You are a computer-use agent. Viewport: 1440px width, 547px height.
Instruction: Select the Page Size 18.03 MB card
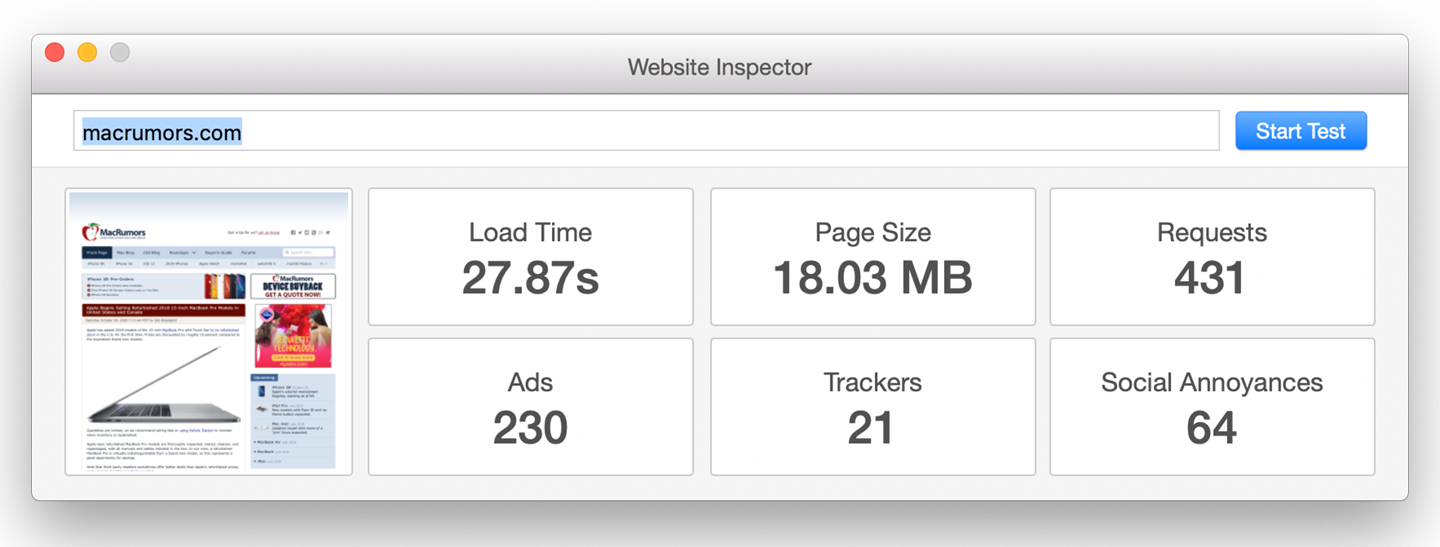pyautogui.click(x=872, y=257)
